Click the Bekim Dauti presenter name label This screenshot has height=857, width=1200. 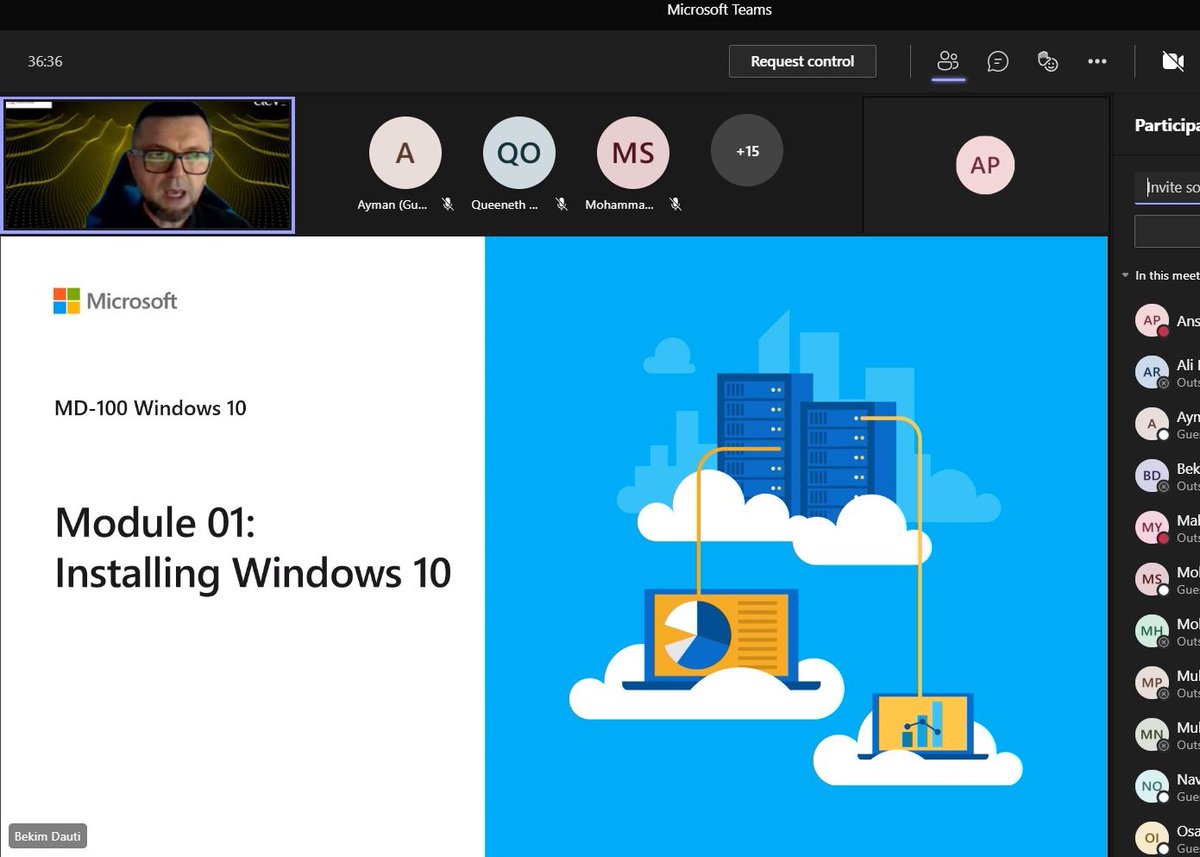[x=48, y=836]
